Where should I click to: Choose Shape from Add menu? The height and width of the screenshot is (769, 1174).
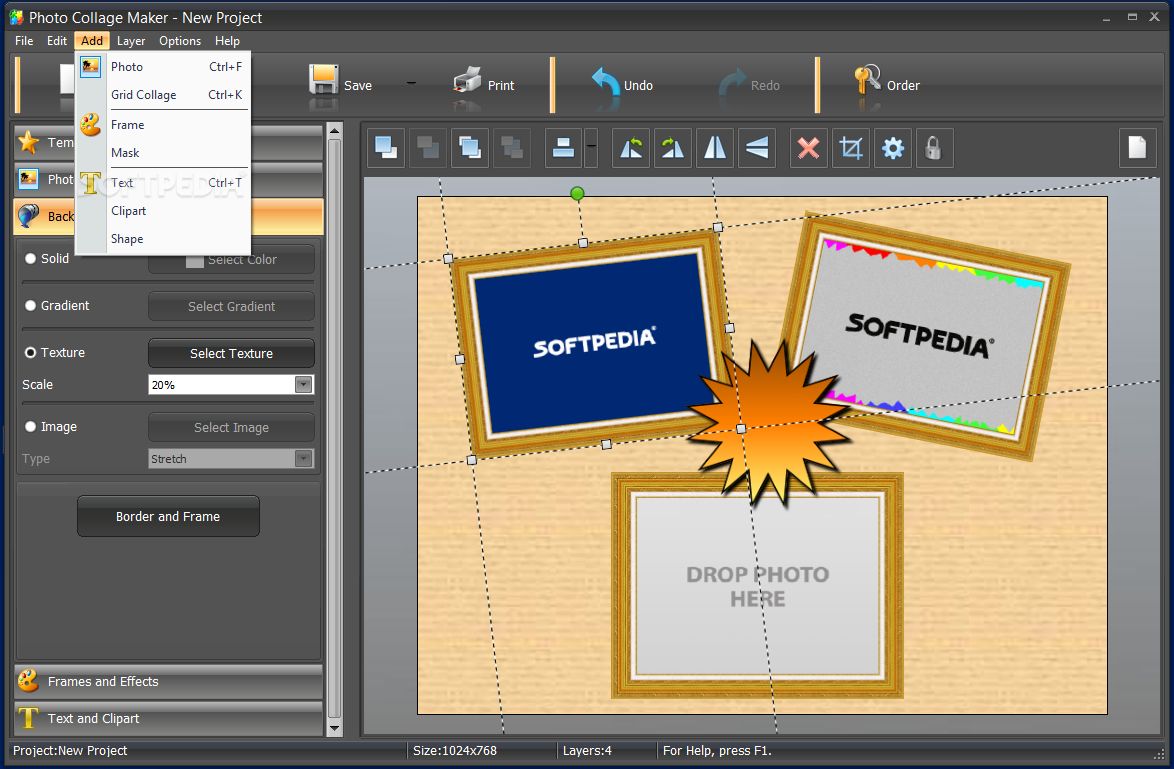(x=163, y=239)
